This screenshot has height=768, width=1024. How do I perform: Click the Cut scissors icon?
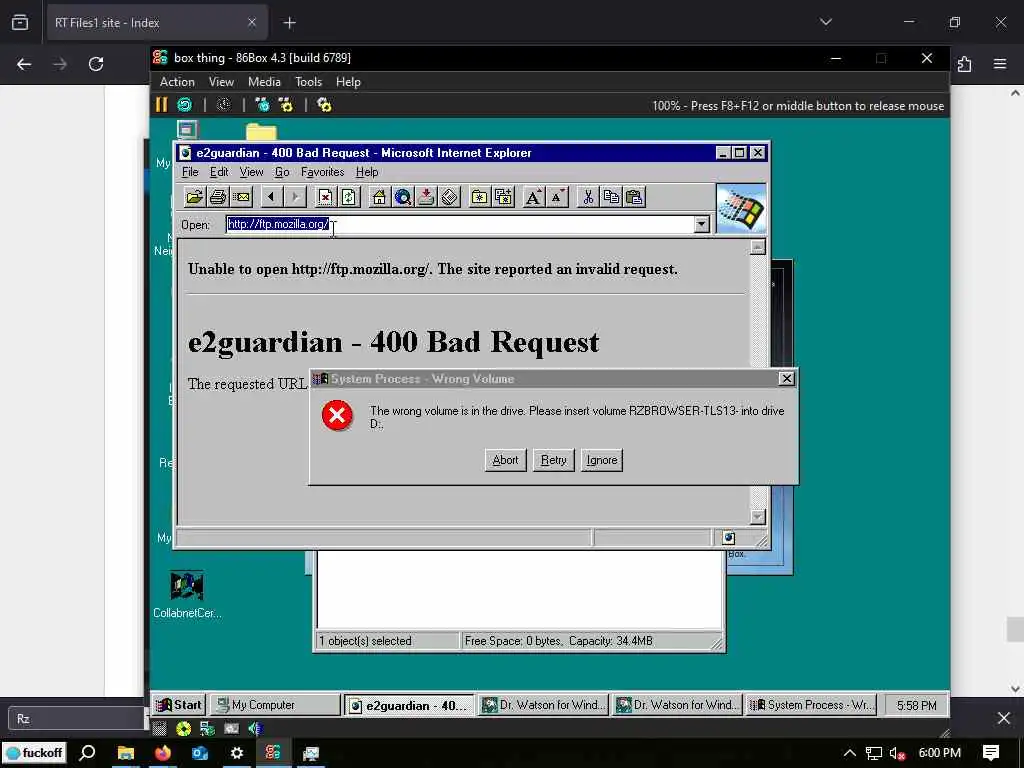coord(588,197)
